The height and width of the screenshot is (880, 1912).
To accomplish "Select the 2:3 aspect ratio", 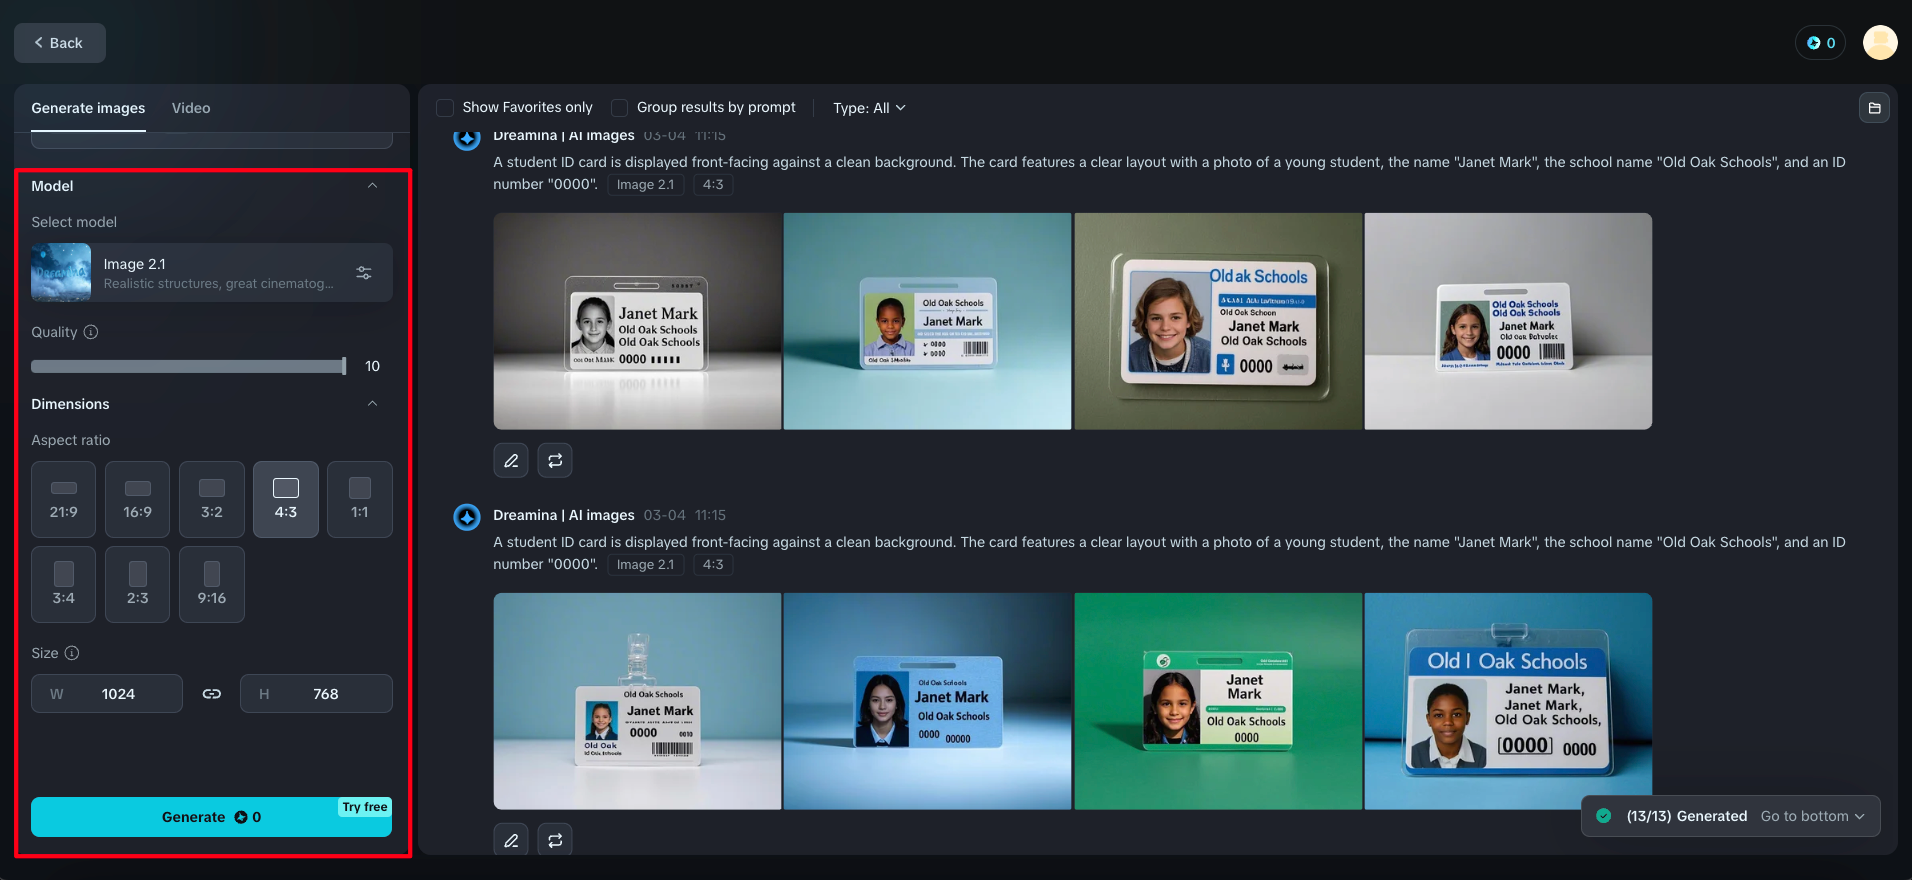I will 138,585.
